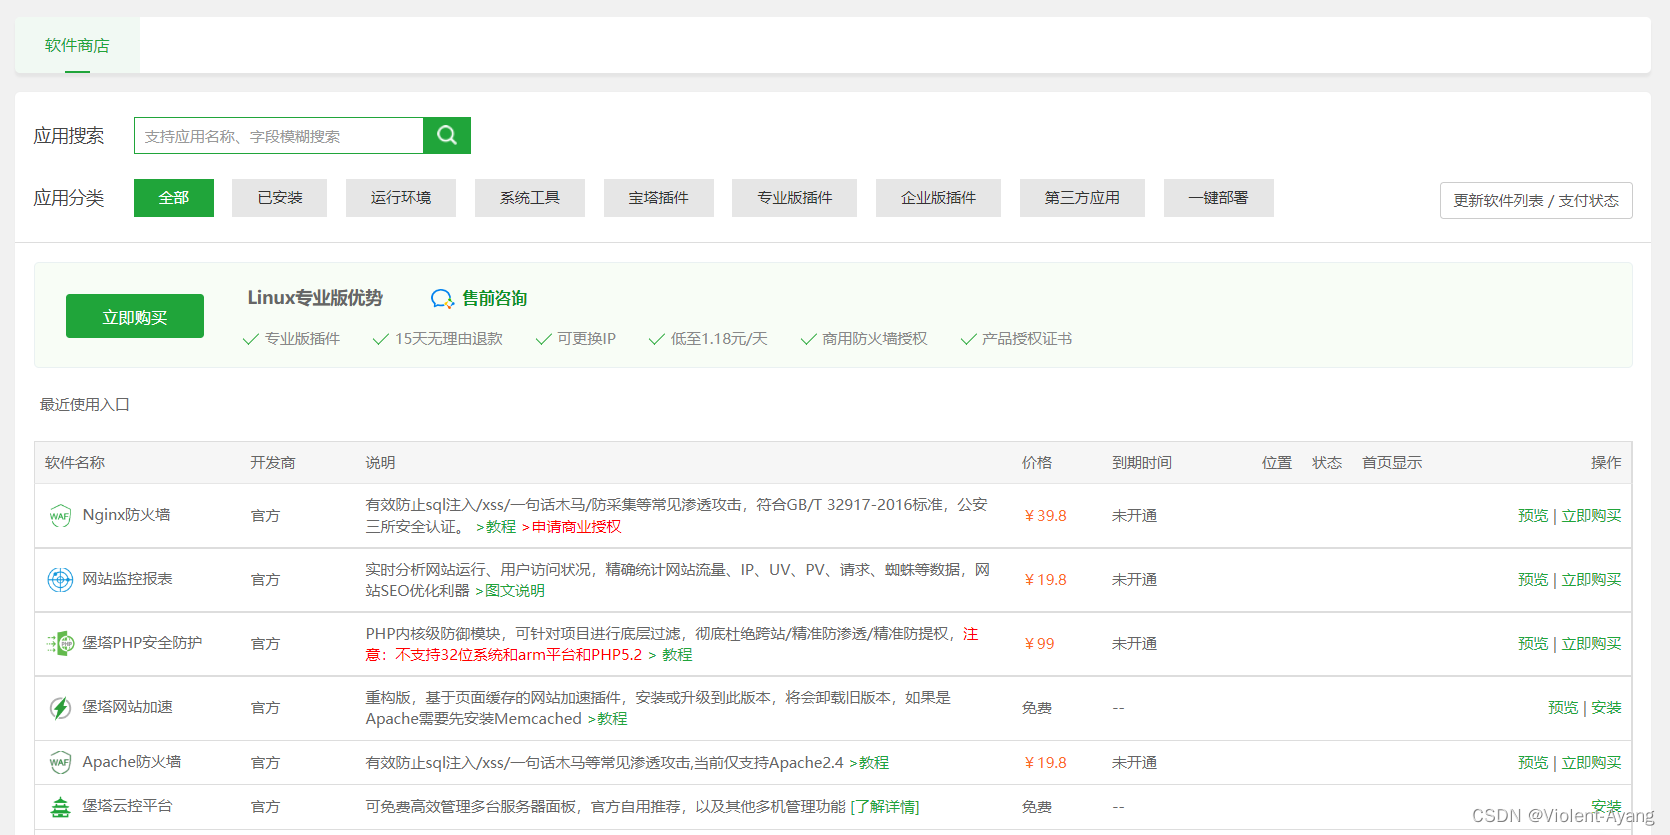The image size is (1670, 835).
Task: Select the 第三方应用 category
Action: click(x=1082, y=198)
